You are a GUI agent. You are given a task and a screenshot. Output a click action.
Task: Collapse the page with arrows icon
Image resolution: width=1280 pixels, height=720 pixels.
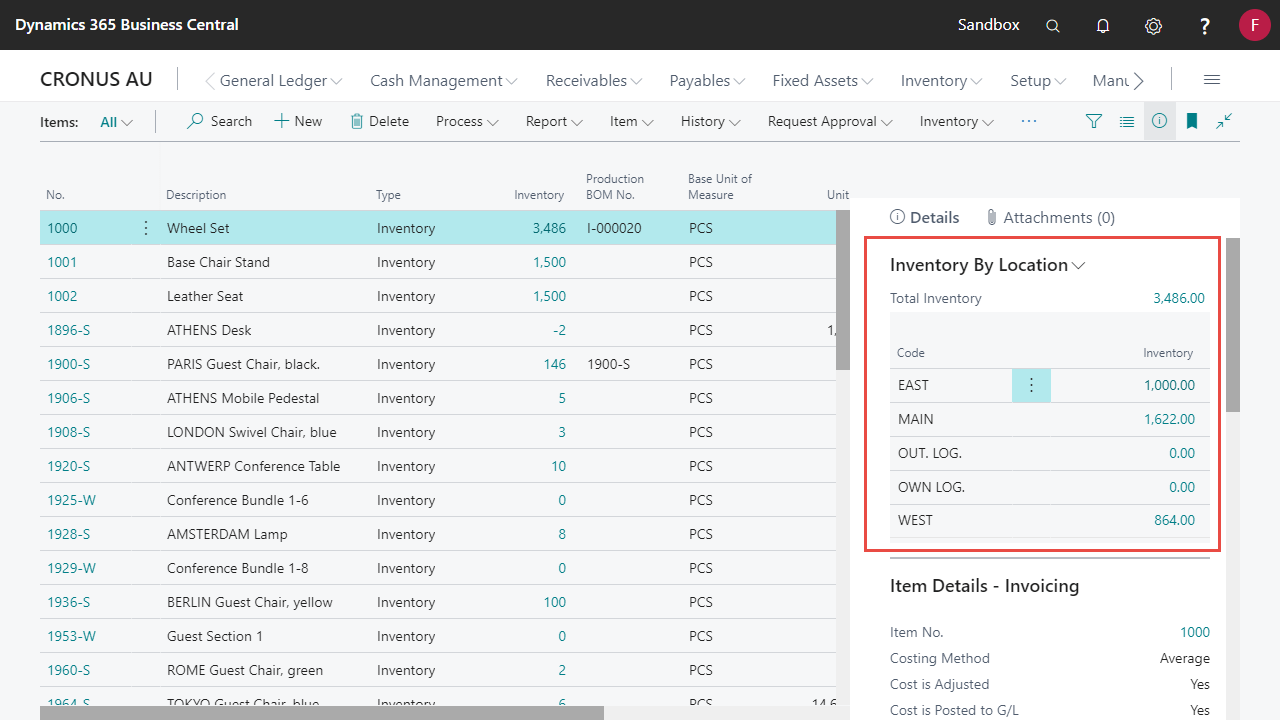click(1224, 121)
